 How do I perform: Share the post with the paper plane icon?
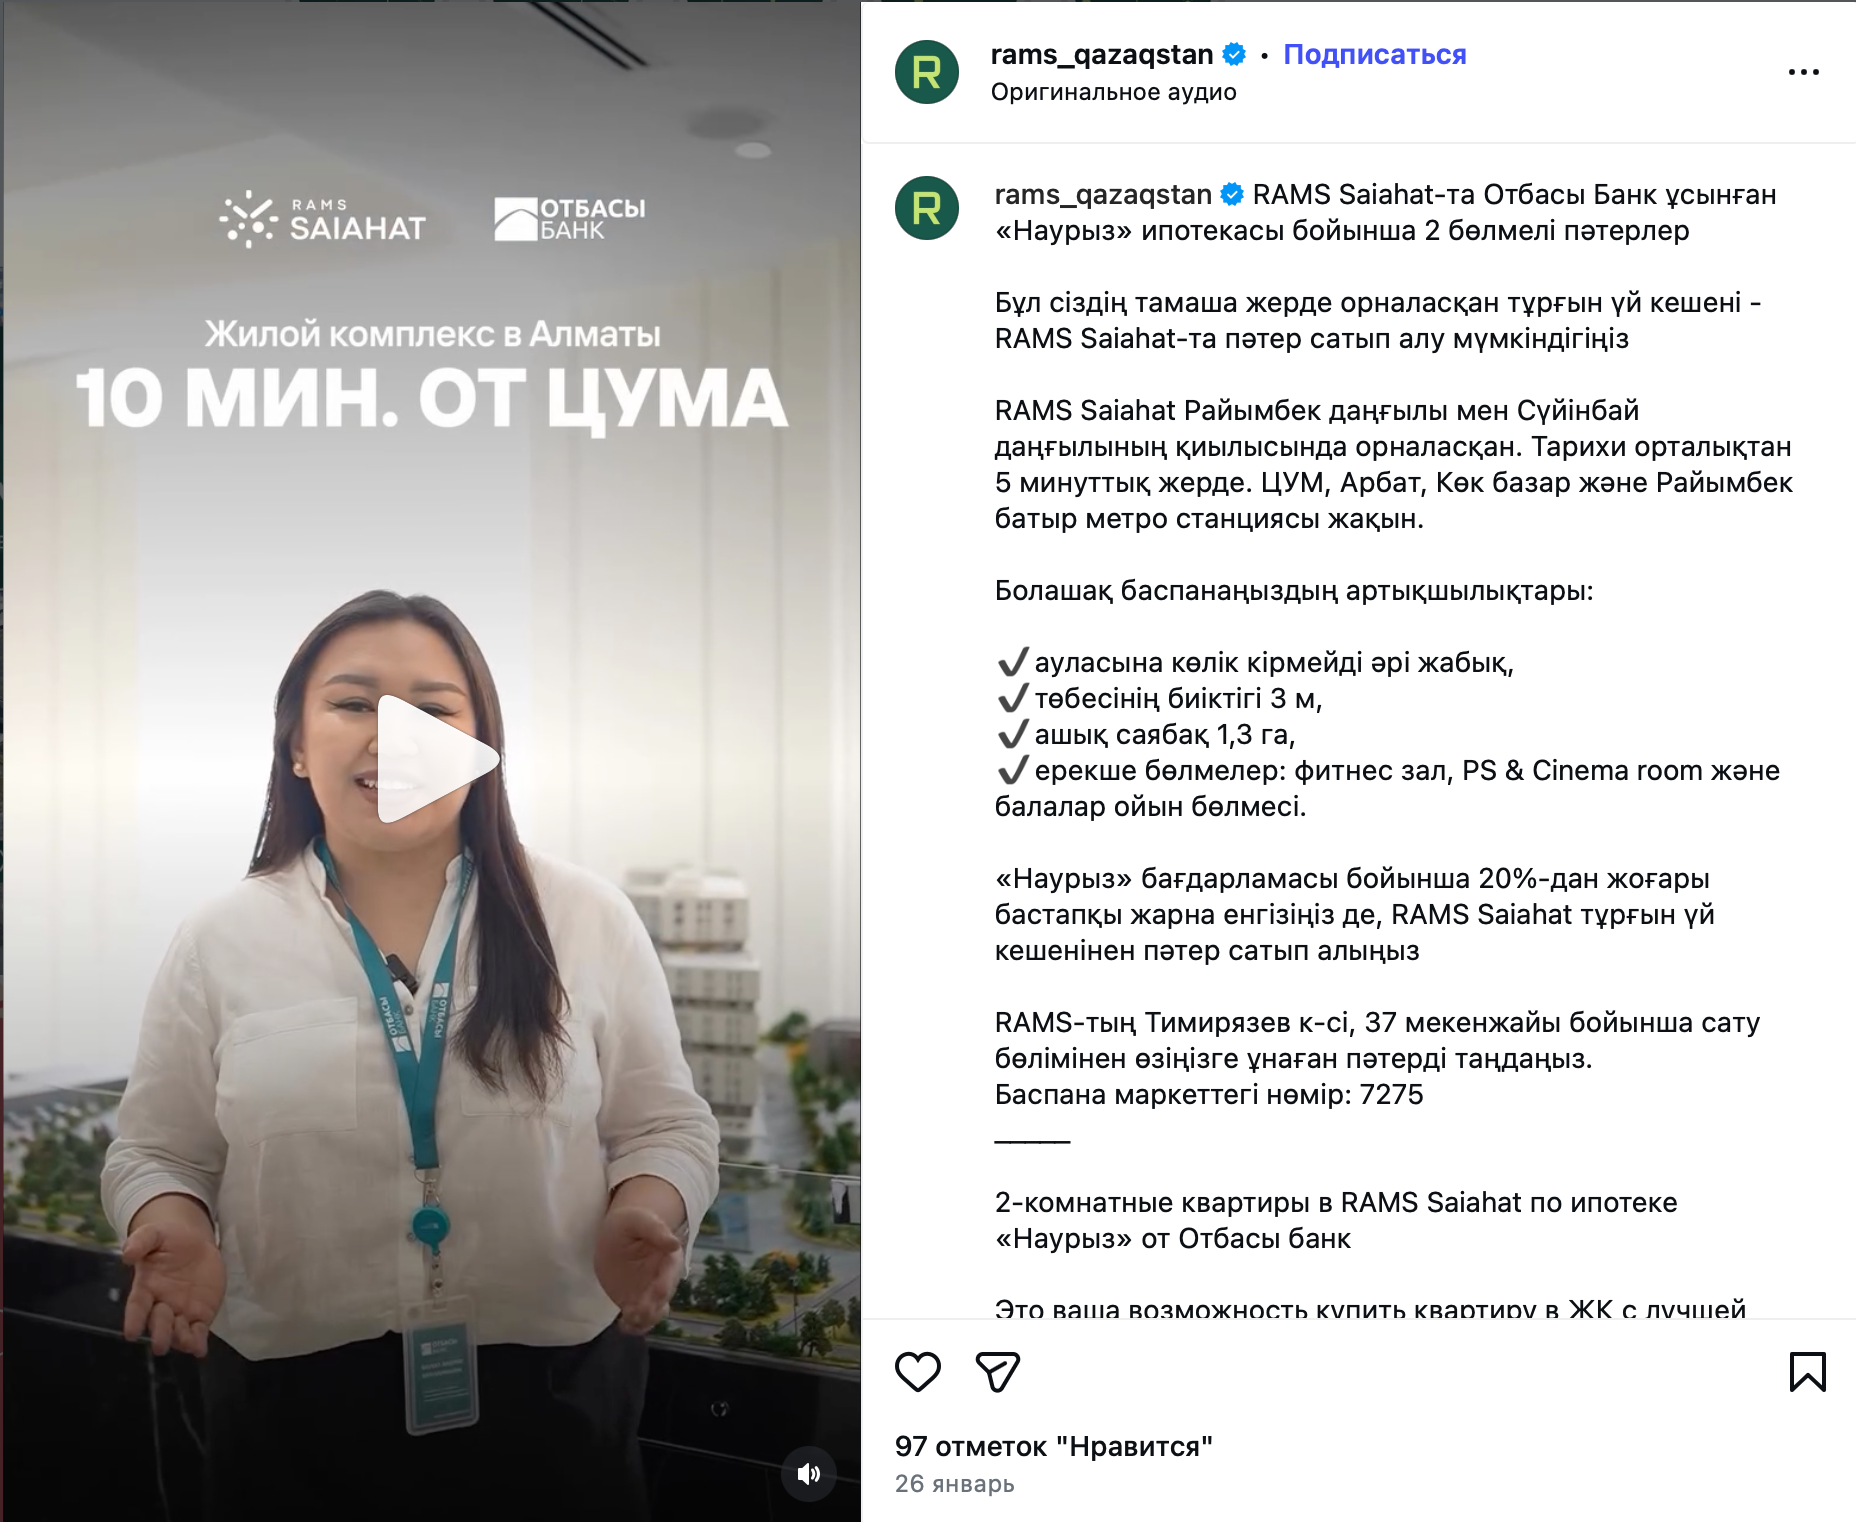(997, 1371)
